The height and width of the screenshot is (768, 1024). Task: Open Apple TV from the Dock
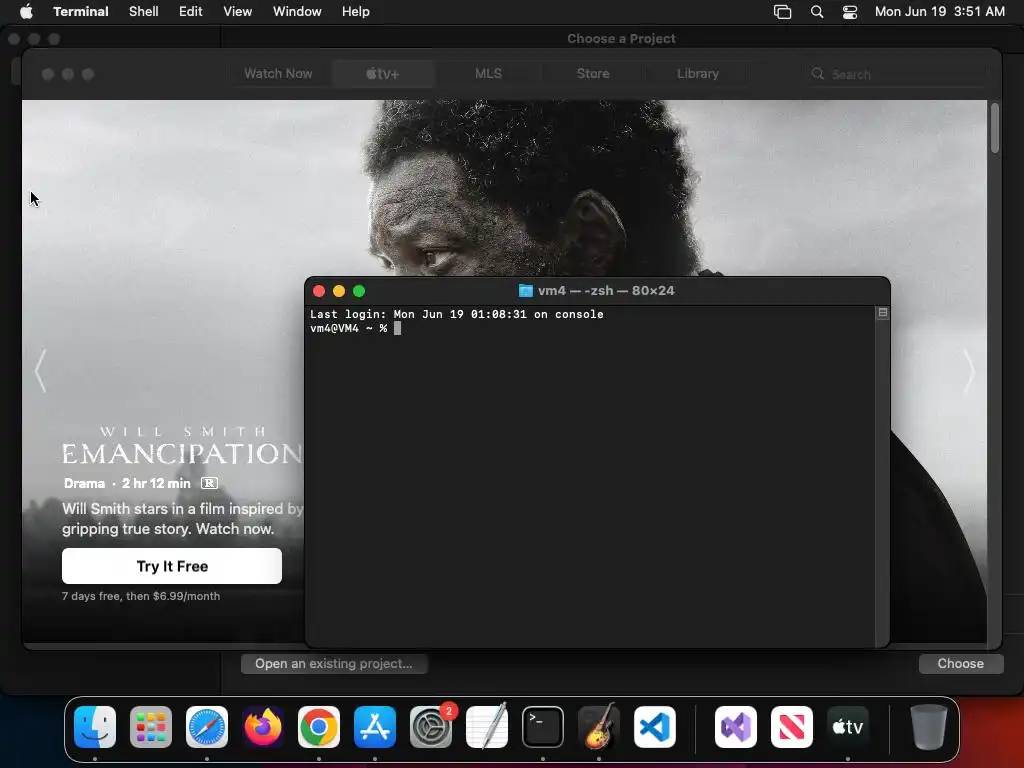click(848, 727)
